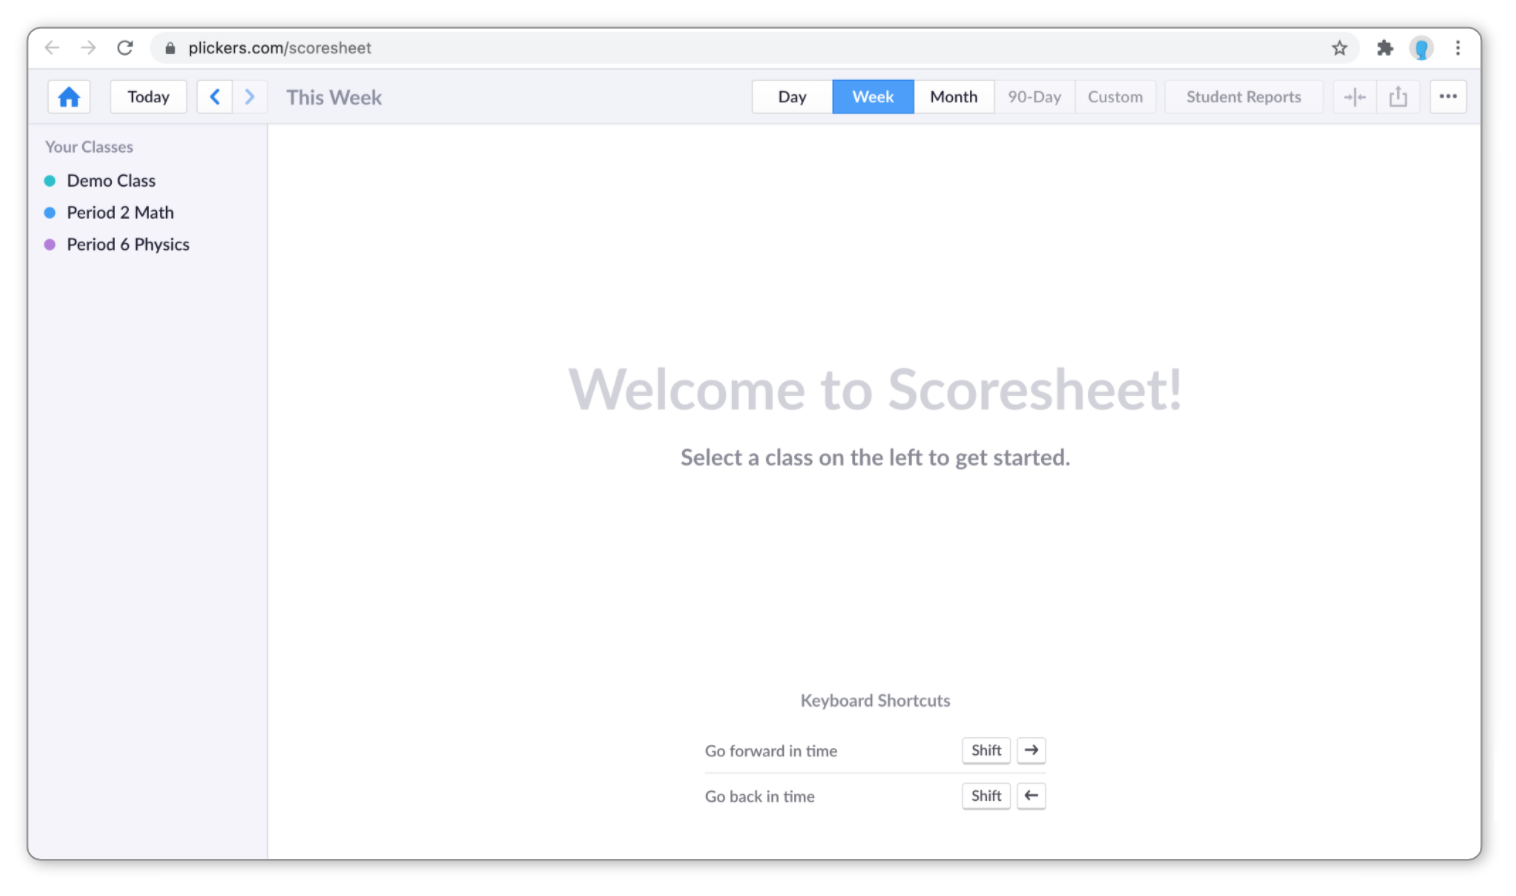
Task: Click the column width adjust icon
Action: (1355, 97)
